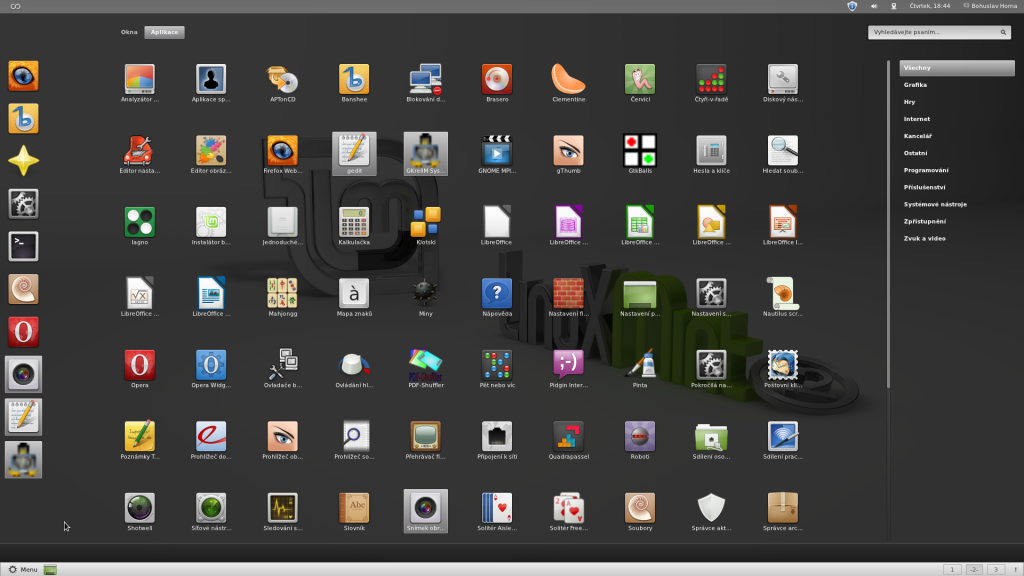Show Kancelář applications
The image size is (1024, 576).
pos(918,136)
